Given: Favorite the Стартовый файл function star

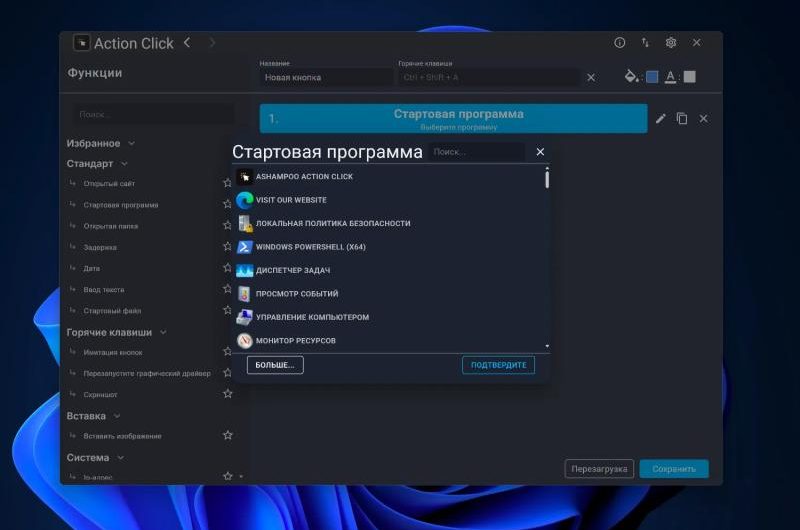Looking at the screenshot, I should 228,310.
